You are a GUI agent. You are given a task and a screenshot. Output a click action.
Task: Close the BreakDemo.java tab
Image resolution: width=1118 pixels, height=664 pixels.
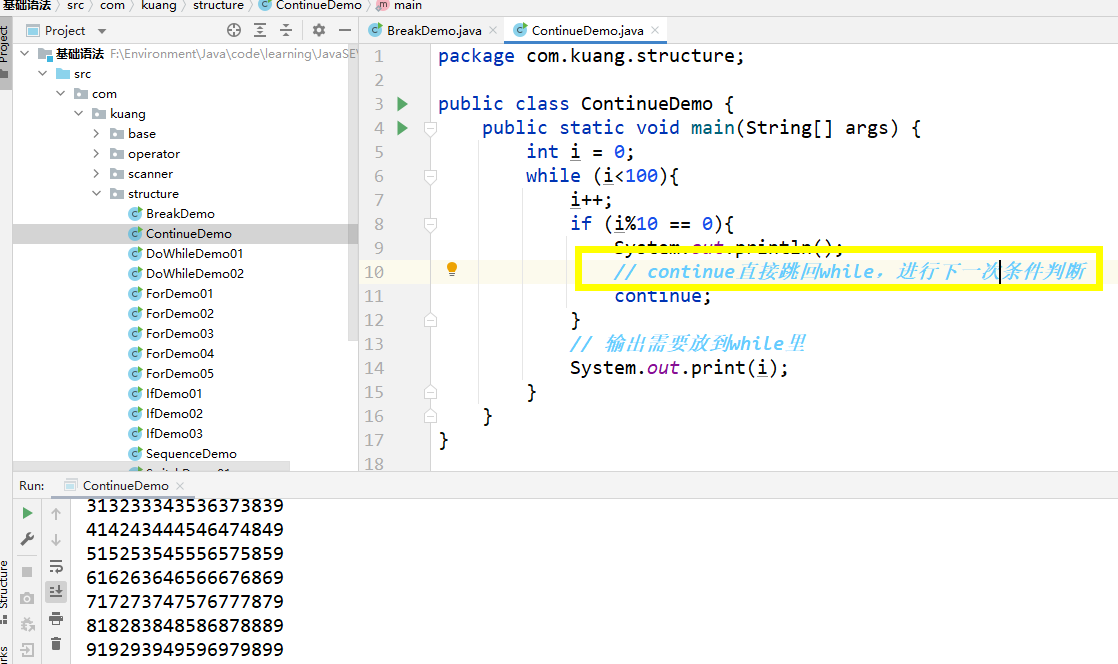(x=493, y=31)
